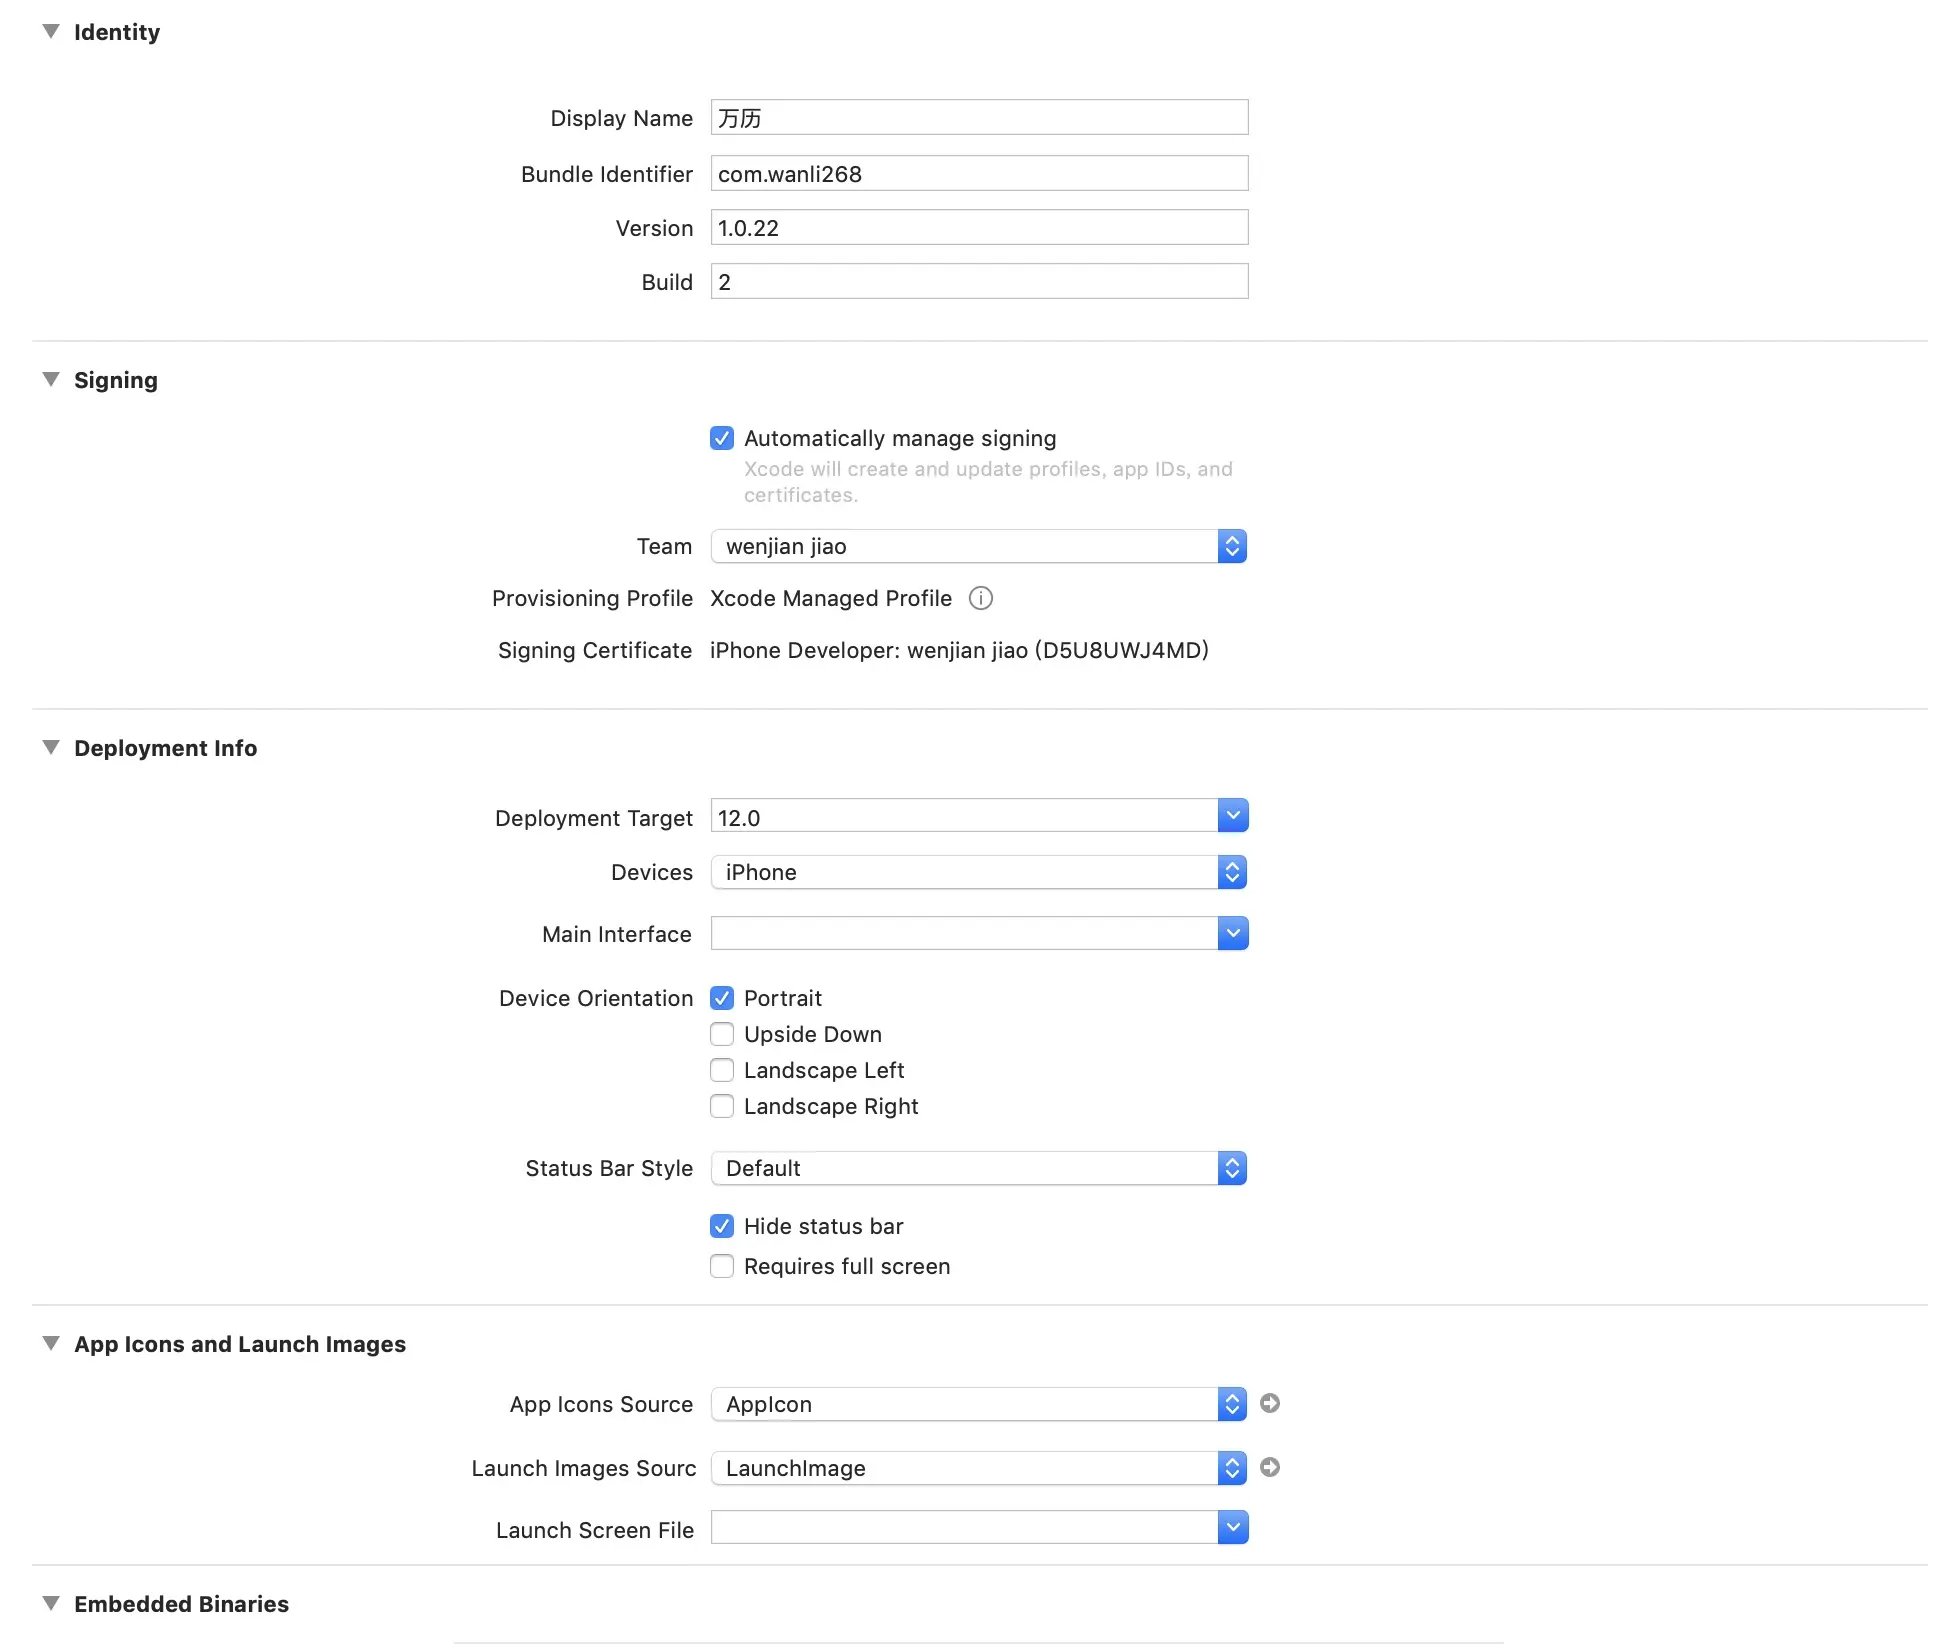Click the Provisioning Profile info icon
The image size is (1948, 1650).
pyautogui.click(x=980, y=598)
